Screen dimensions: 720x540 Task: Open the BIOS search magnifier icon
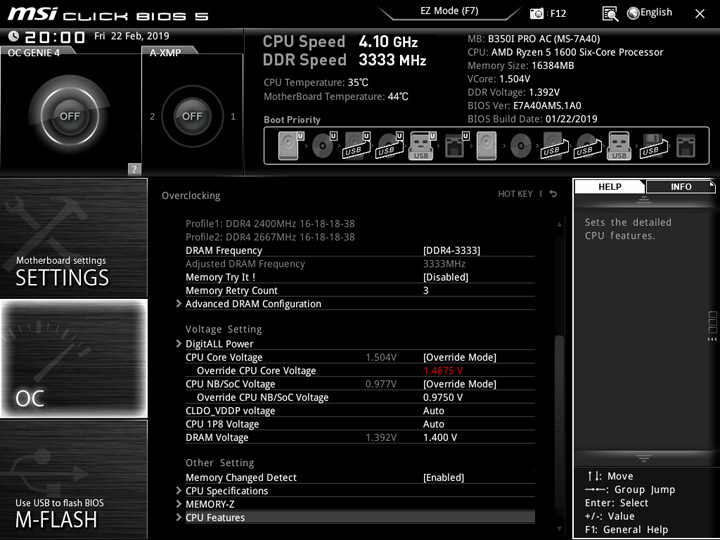click(x=610, y=14)
